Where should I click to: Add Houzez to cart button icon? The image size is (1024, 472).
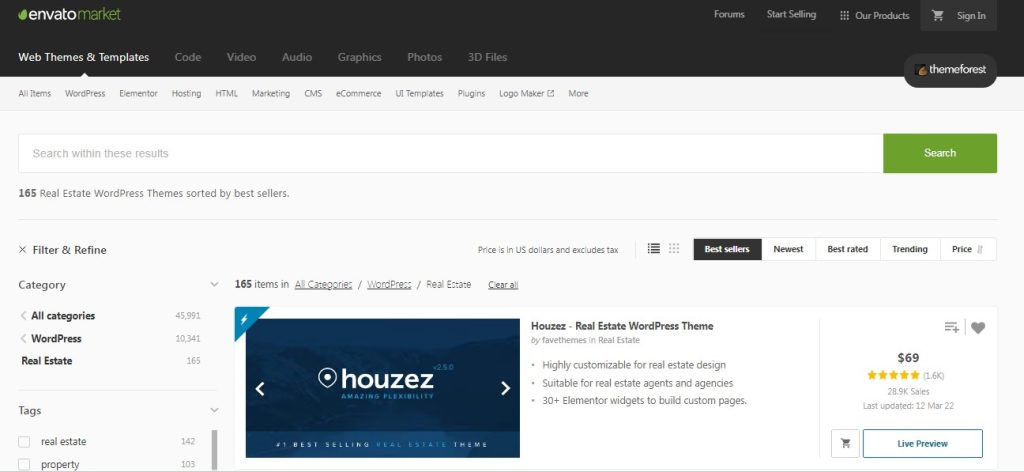tap(846, 443)
